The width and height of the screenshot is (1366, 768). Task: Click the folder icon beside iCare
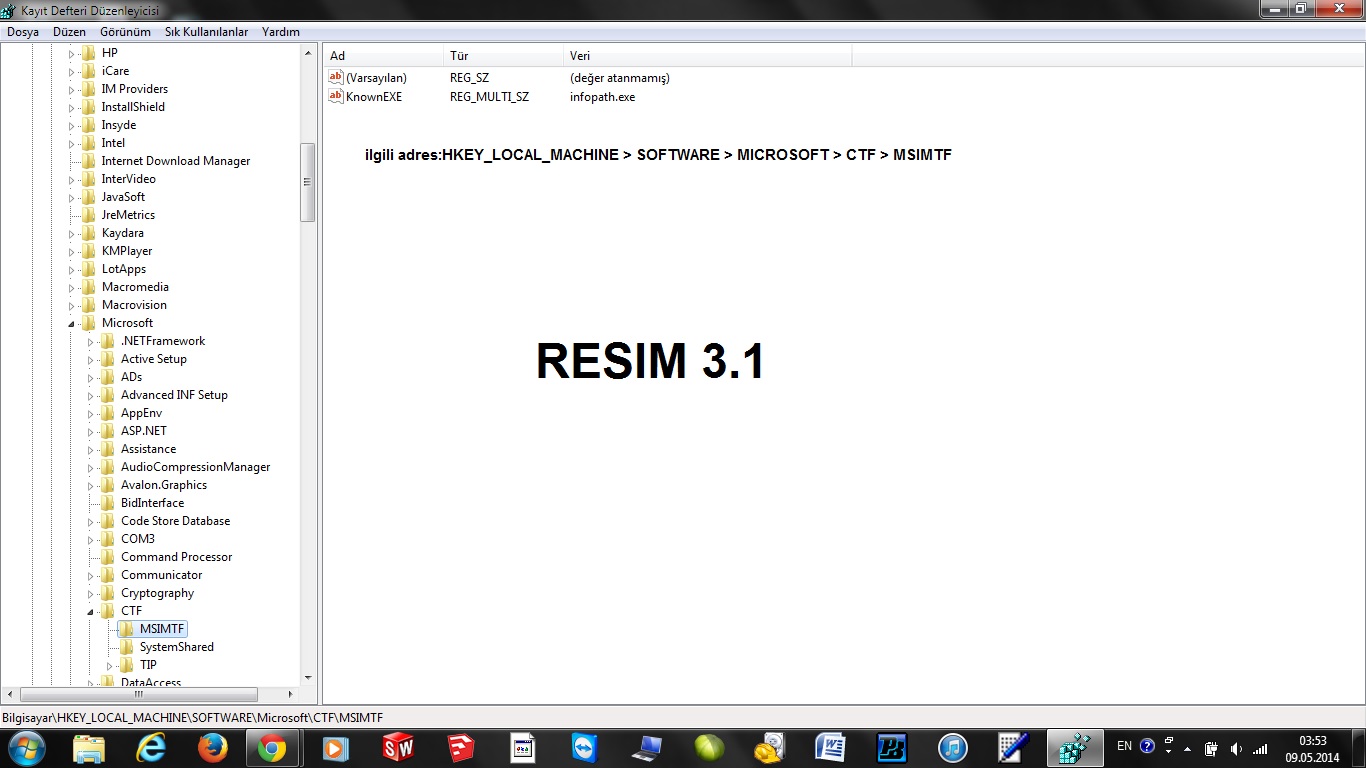pos(89,71)
